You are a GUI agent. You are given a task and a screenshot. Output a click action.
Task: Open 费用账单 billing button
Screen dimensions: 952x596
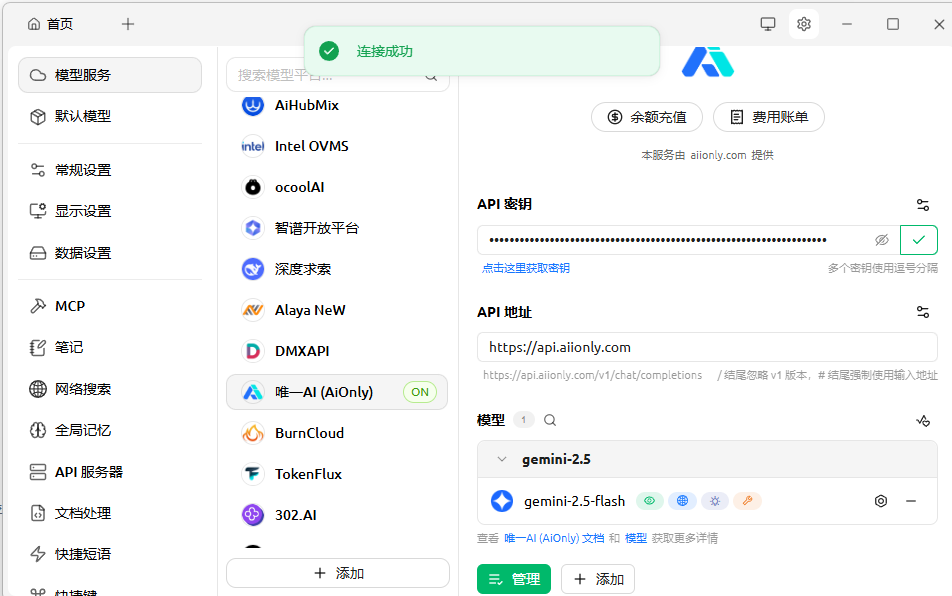point(769,117)
